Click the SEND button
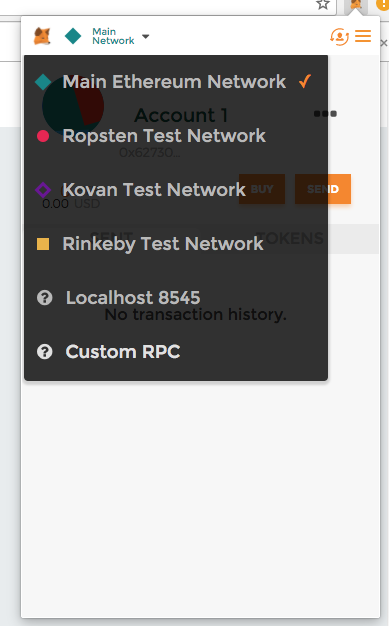This screenshot has width=389, height=626. pyautogui.click(x=323, y=189)
